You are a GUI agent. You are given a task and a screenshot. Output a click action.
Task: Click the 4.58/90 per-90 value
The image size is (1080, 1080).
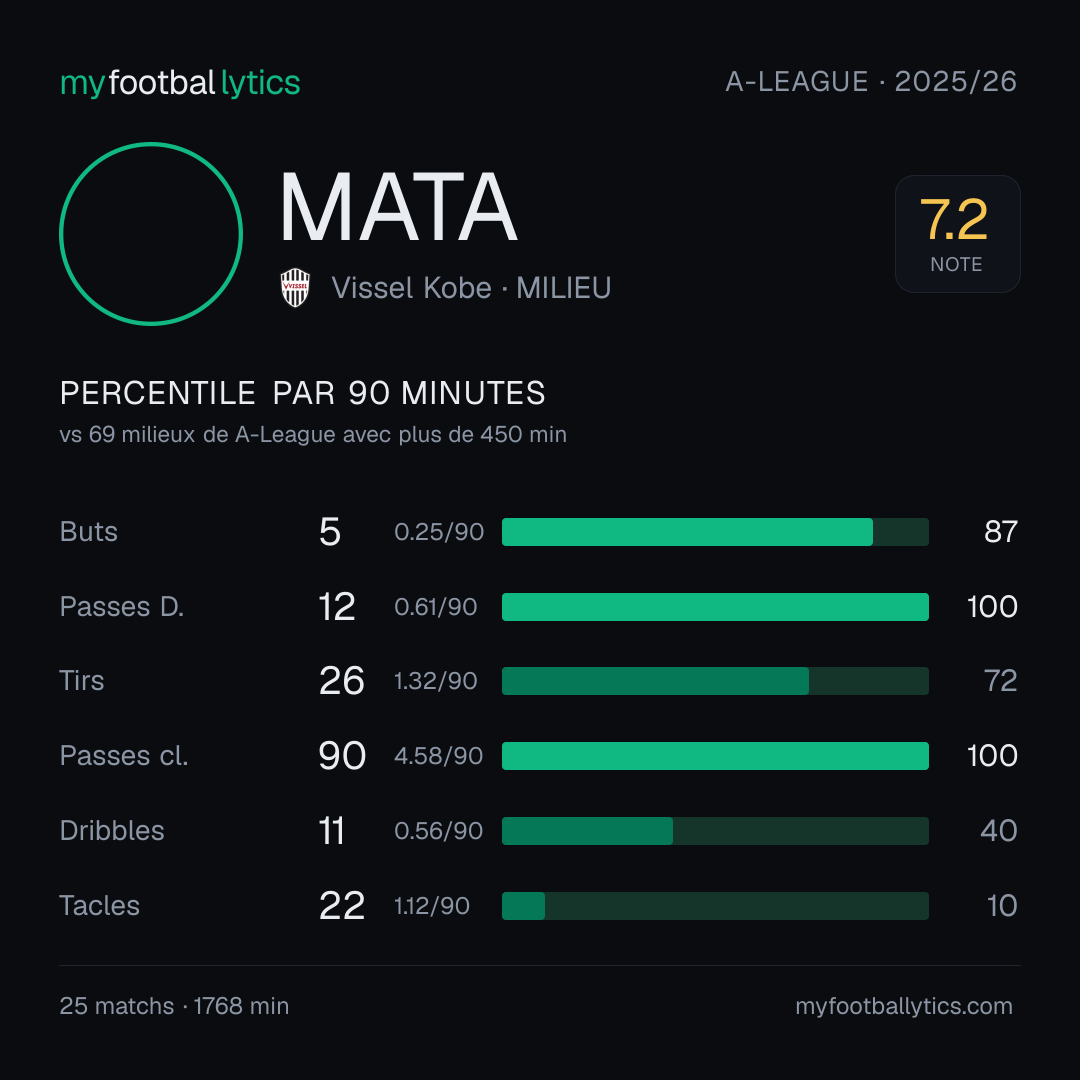click(x=439, y=756)
